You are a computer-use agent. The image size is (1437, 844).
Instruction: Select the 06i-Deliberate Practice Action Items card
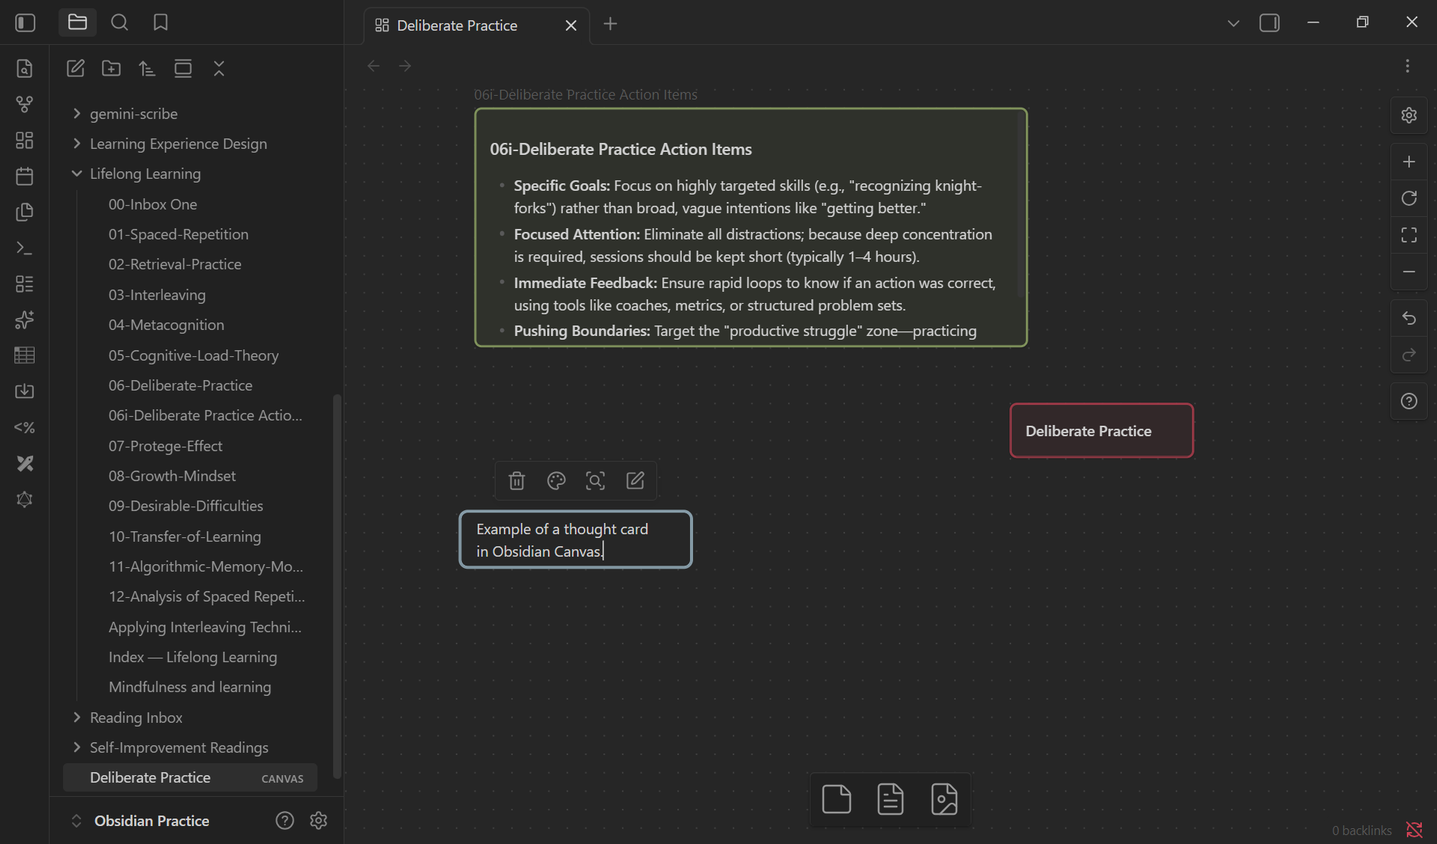[x=751, y=228]
